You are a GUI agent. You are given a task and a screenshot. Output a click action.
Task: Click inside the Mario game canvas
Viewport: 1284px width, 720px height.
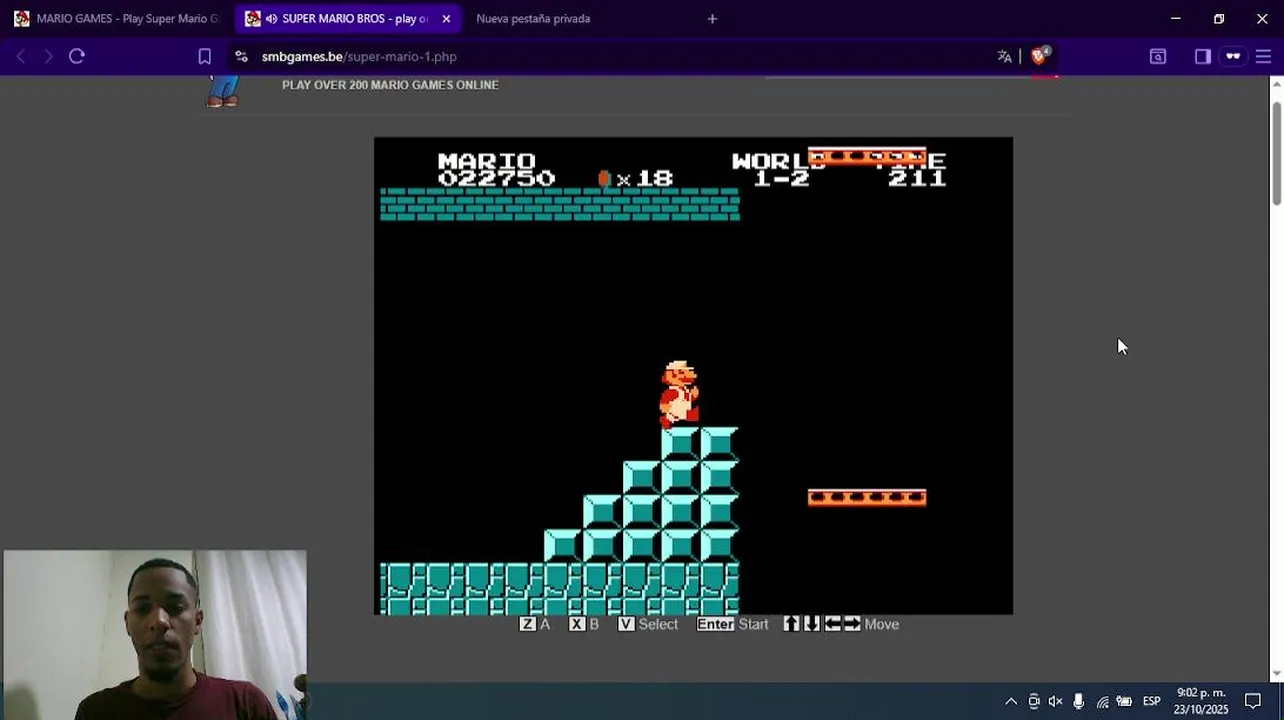click(693, 375)
